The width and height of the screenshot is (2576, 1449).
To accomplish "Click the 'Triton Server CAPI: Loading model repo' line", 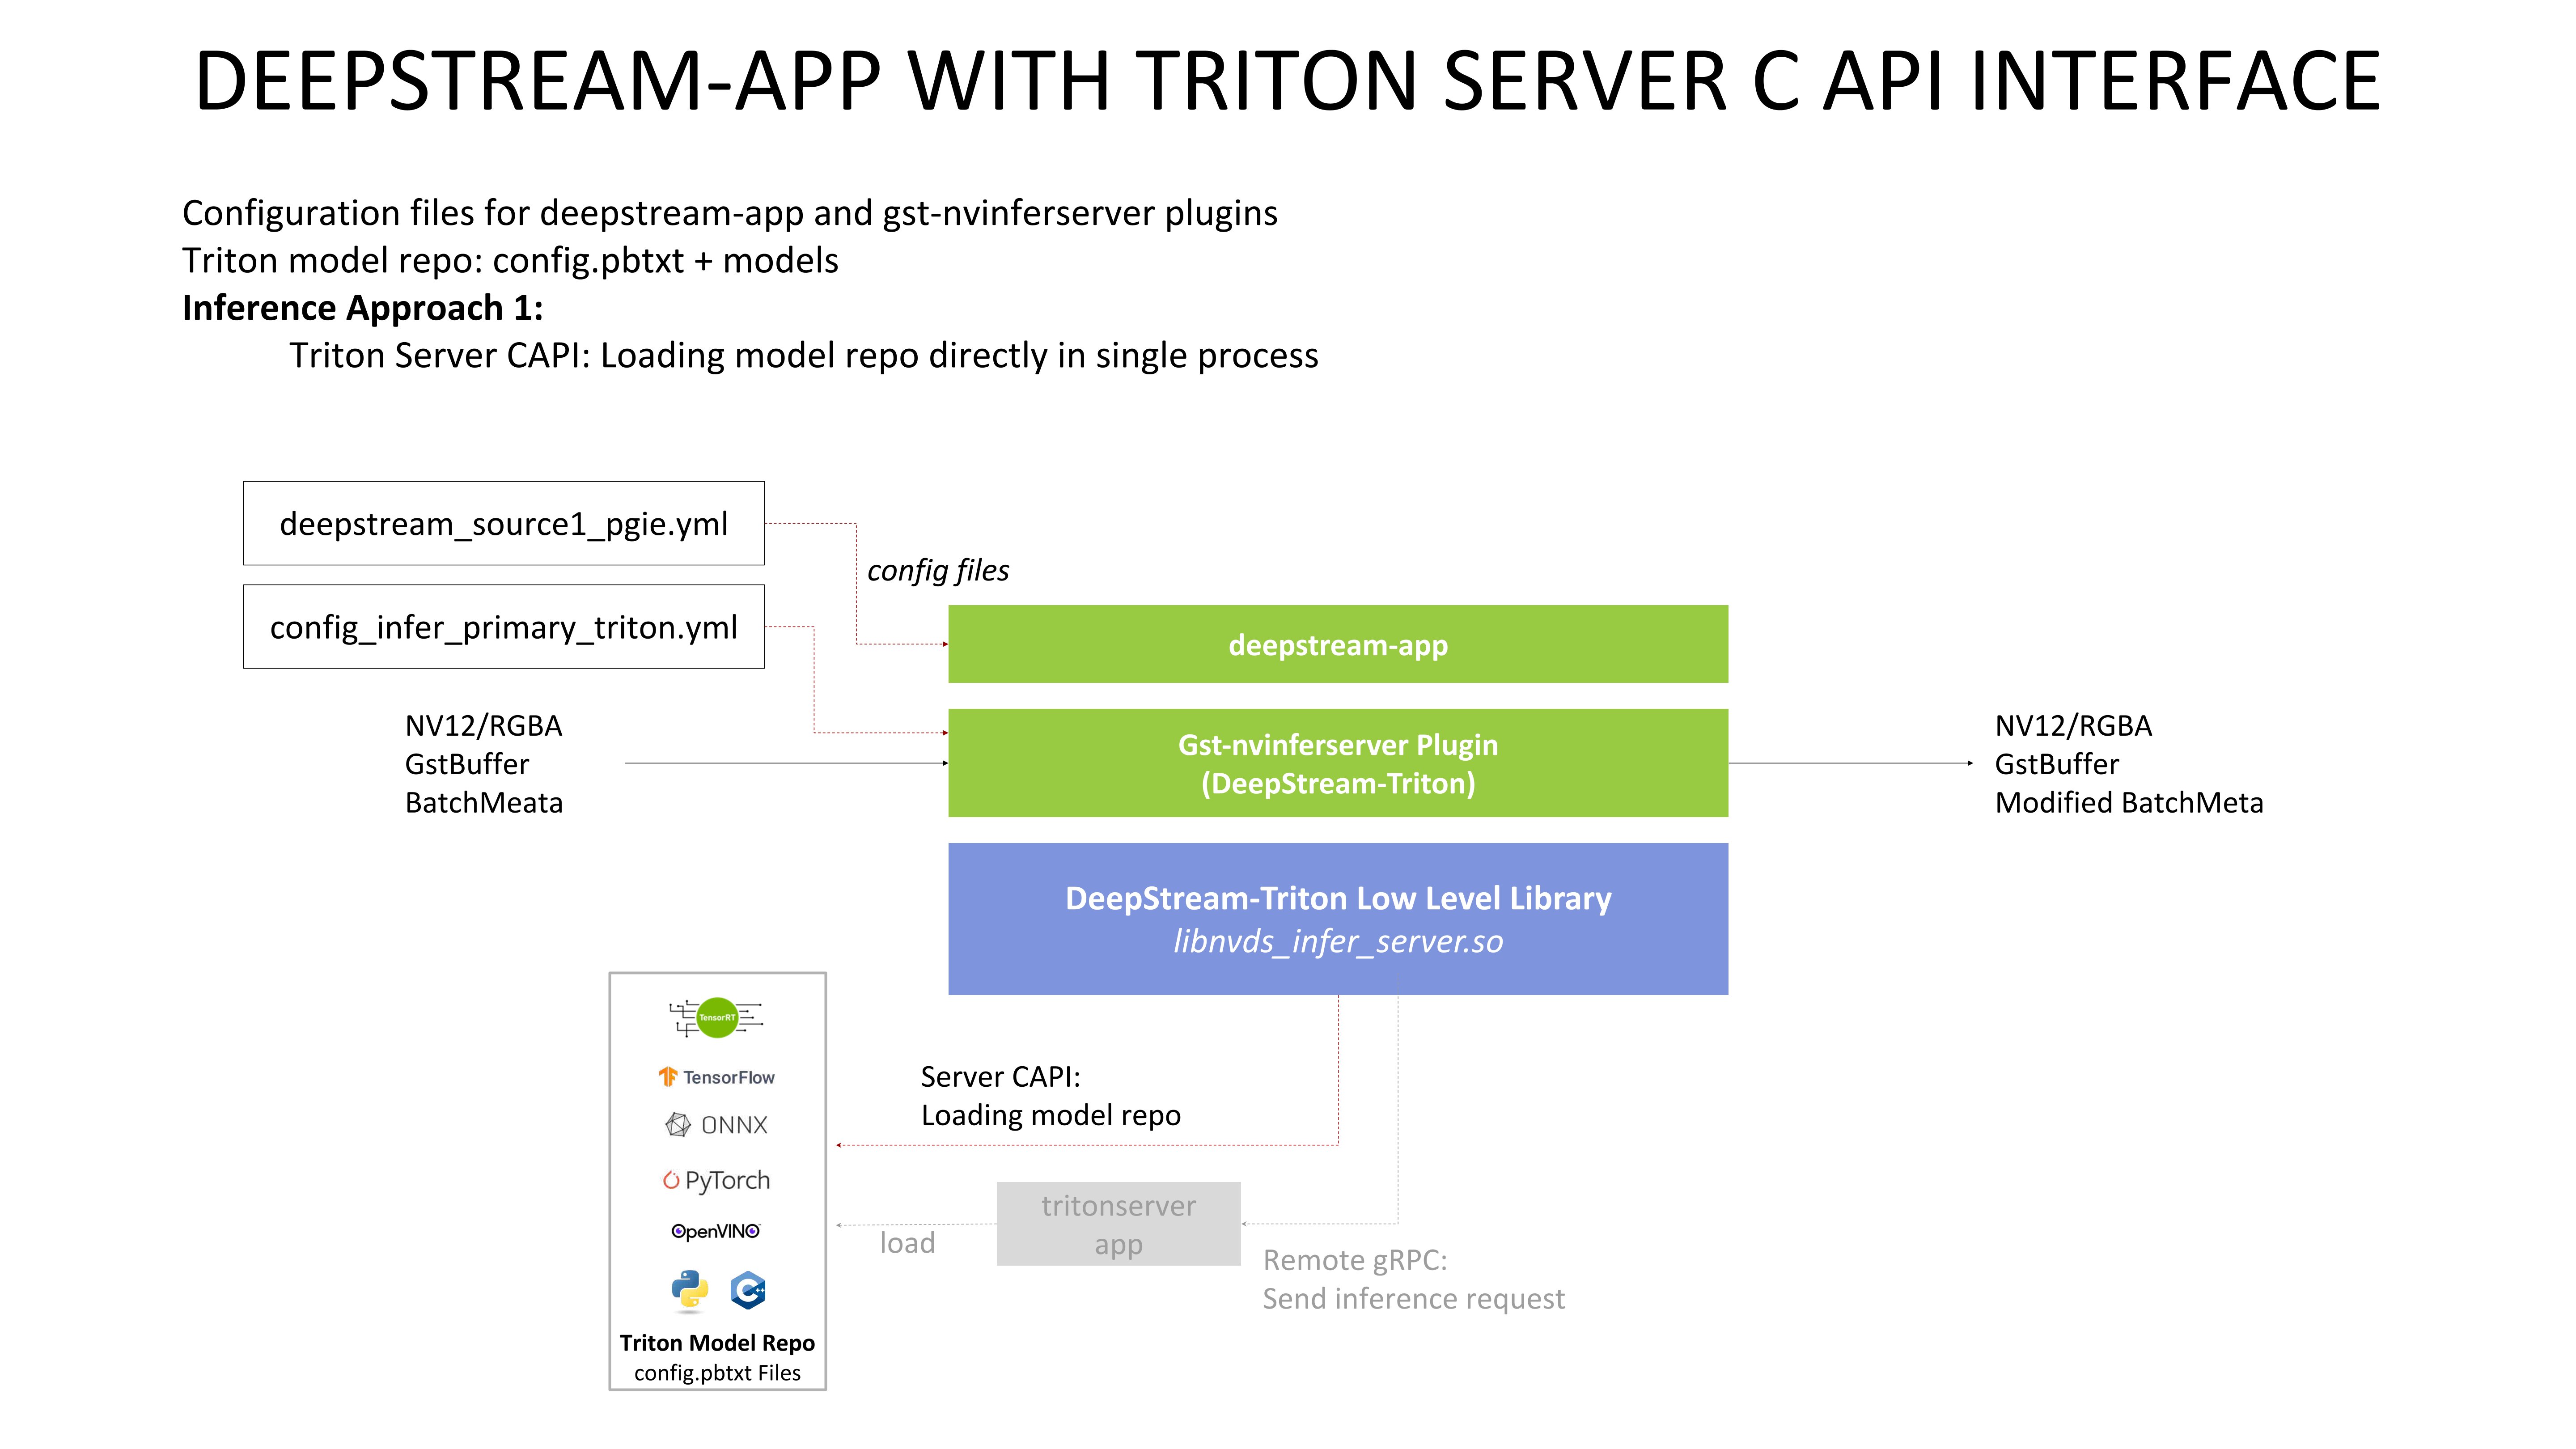I will click(x=804, y=356).
